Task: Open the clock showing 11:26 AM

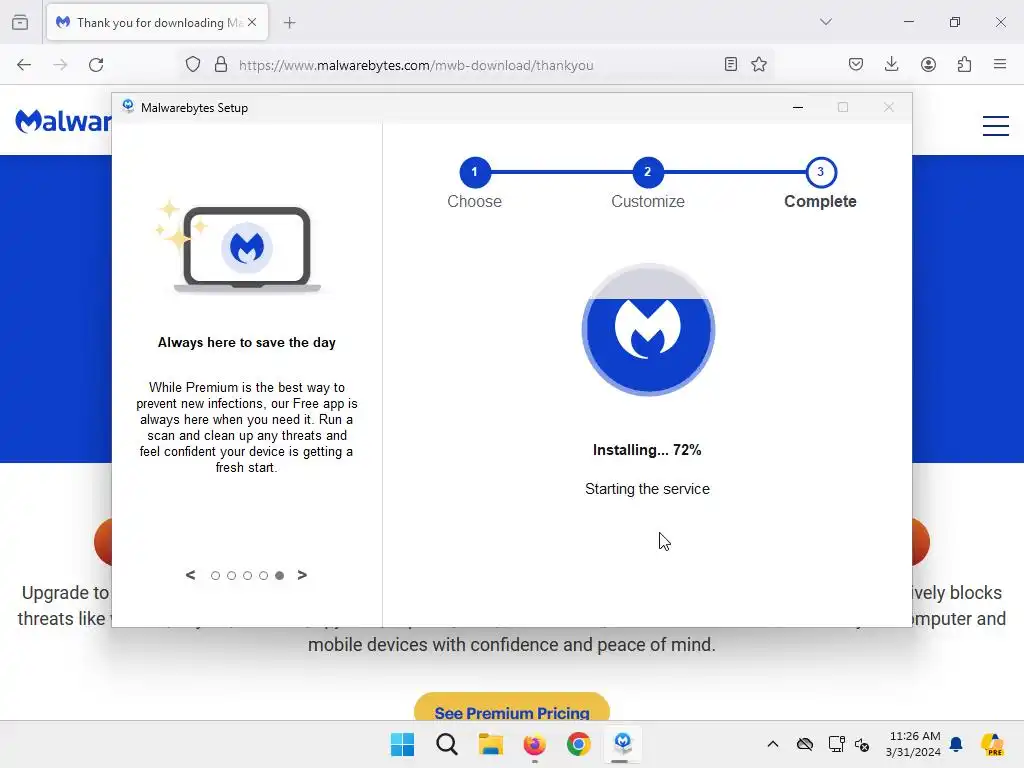Action: click(x=914, y=744)
